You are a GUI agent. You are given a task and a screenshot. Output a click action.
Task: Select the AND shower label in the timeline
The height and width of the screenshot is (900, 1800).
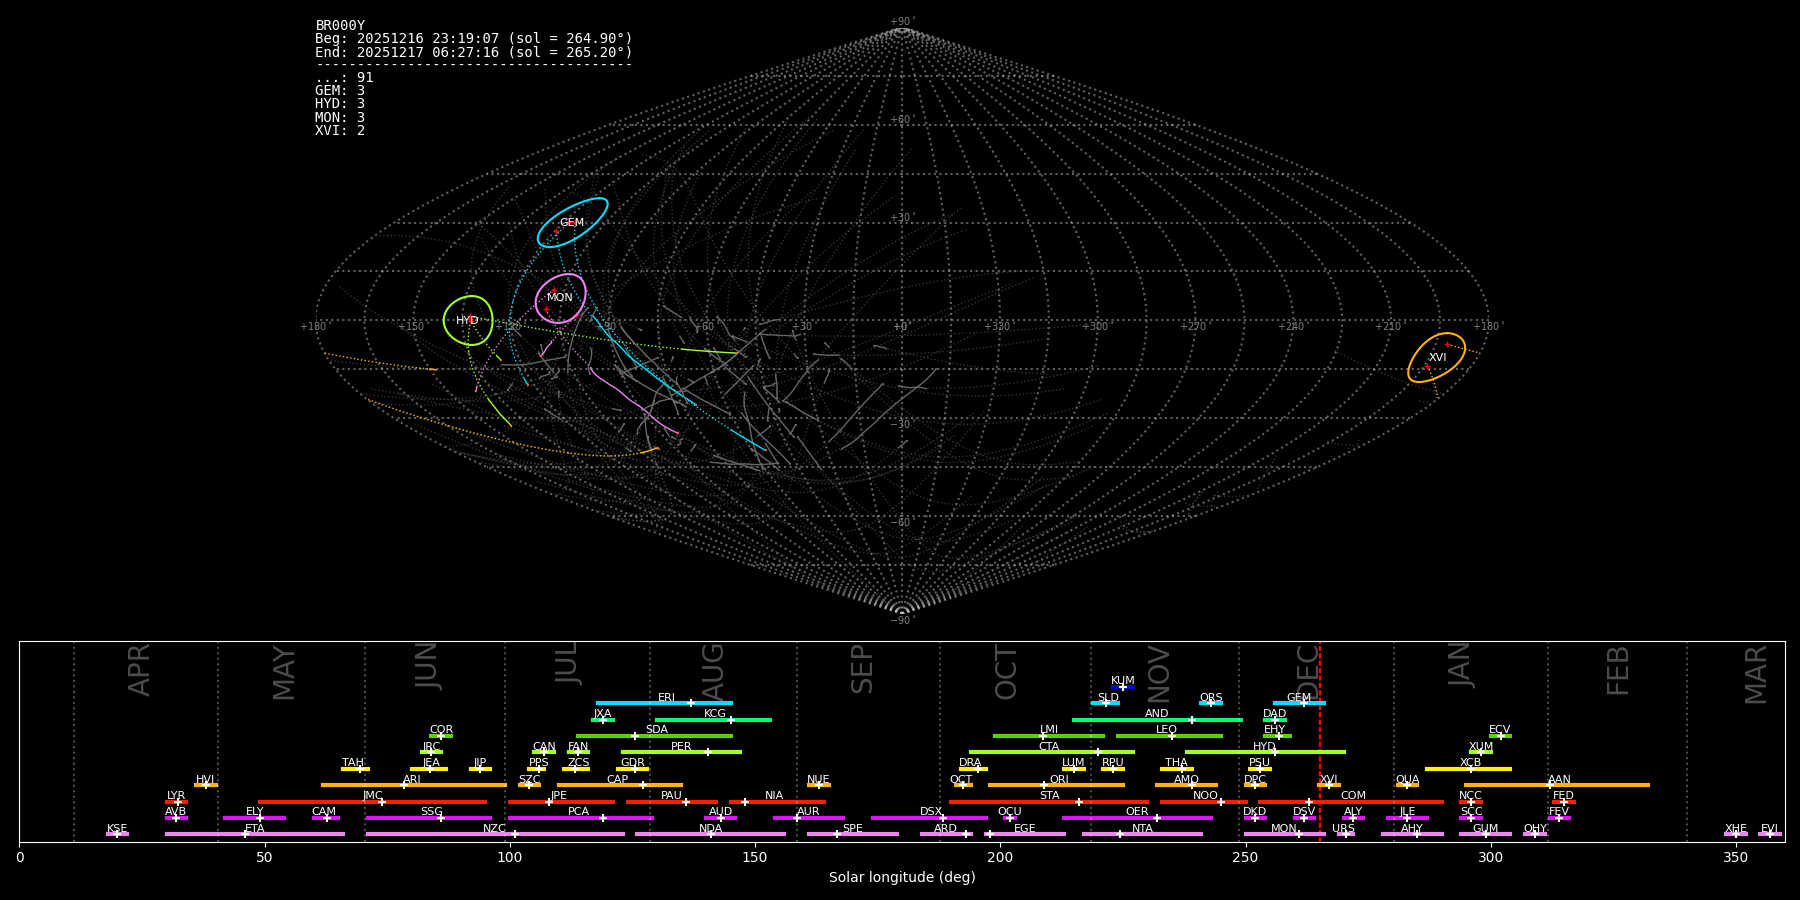pyautogui.click(x=1157, y=714)
